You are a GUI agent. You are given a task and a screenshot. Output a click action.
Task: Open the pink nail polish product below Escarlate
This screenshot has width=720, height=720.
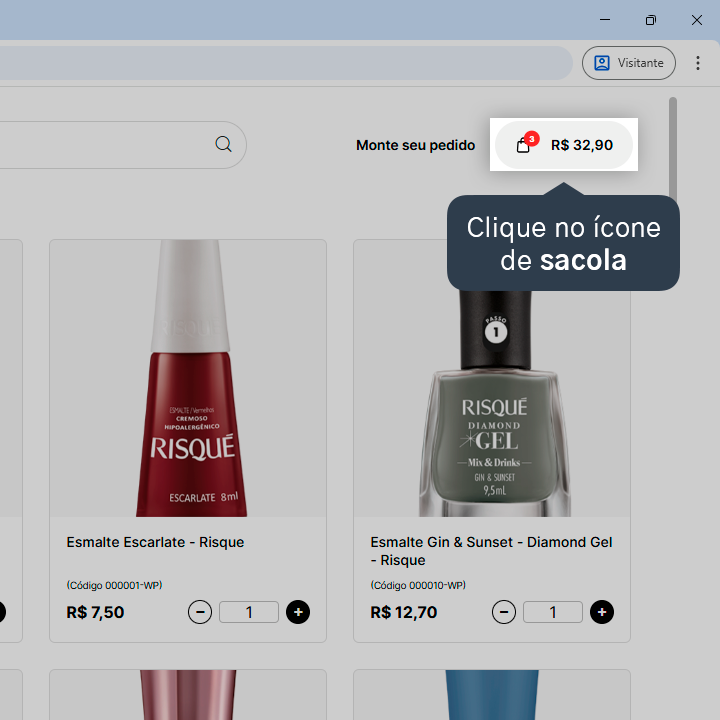click(x=188, y=695)
